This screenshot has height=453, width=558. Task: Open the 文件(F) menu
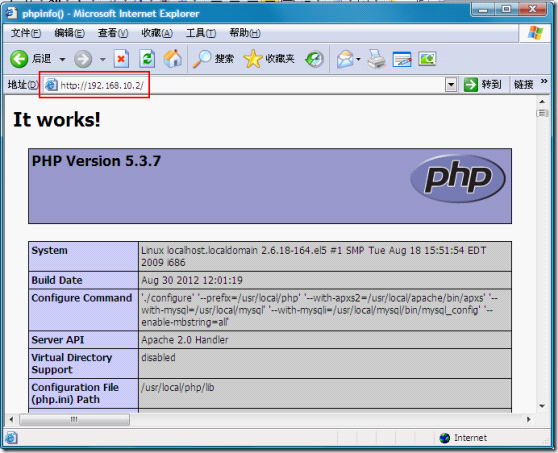coord(26,33)
